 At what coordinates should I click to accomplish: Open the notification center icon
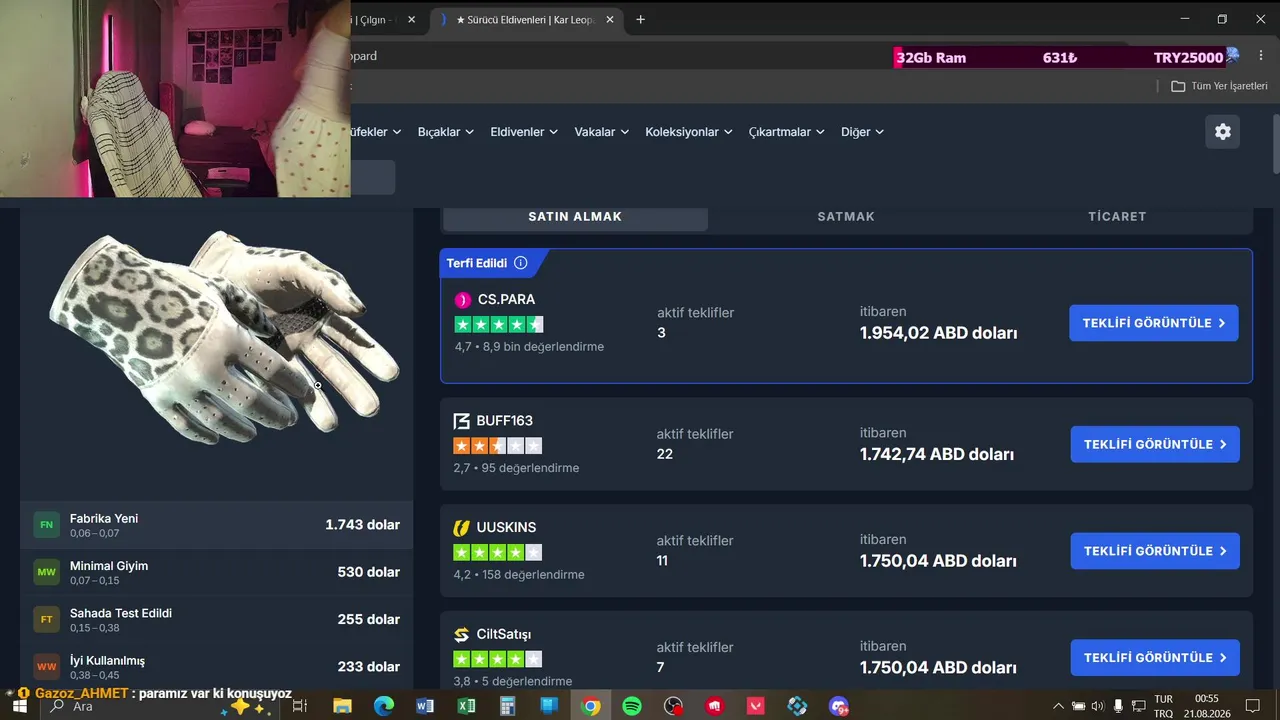pos(1252,706)
